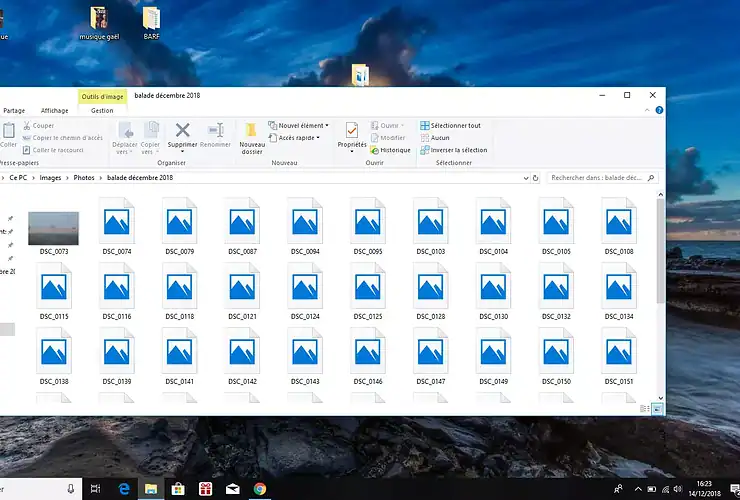
Task: Click Déplacer vers in the ribbon
Action: pyautogui.click(x=125, y=138)
